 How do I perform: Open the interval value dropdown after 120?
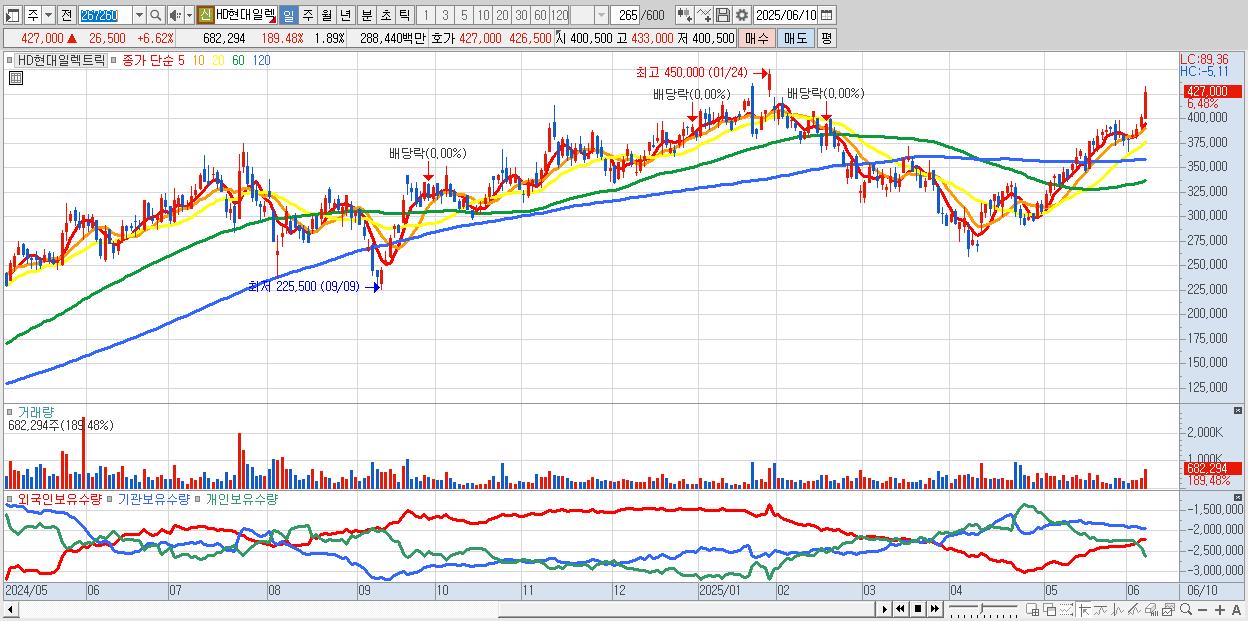coord(601,15)
